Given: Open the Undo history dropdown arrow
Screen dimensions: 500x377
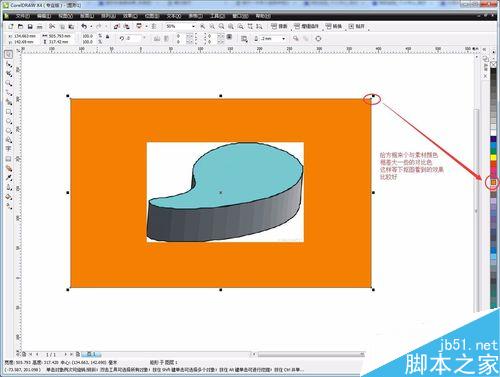Looking at the screenshot, I should 91,26.
